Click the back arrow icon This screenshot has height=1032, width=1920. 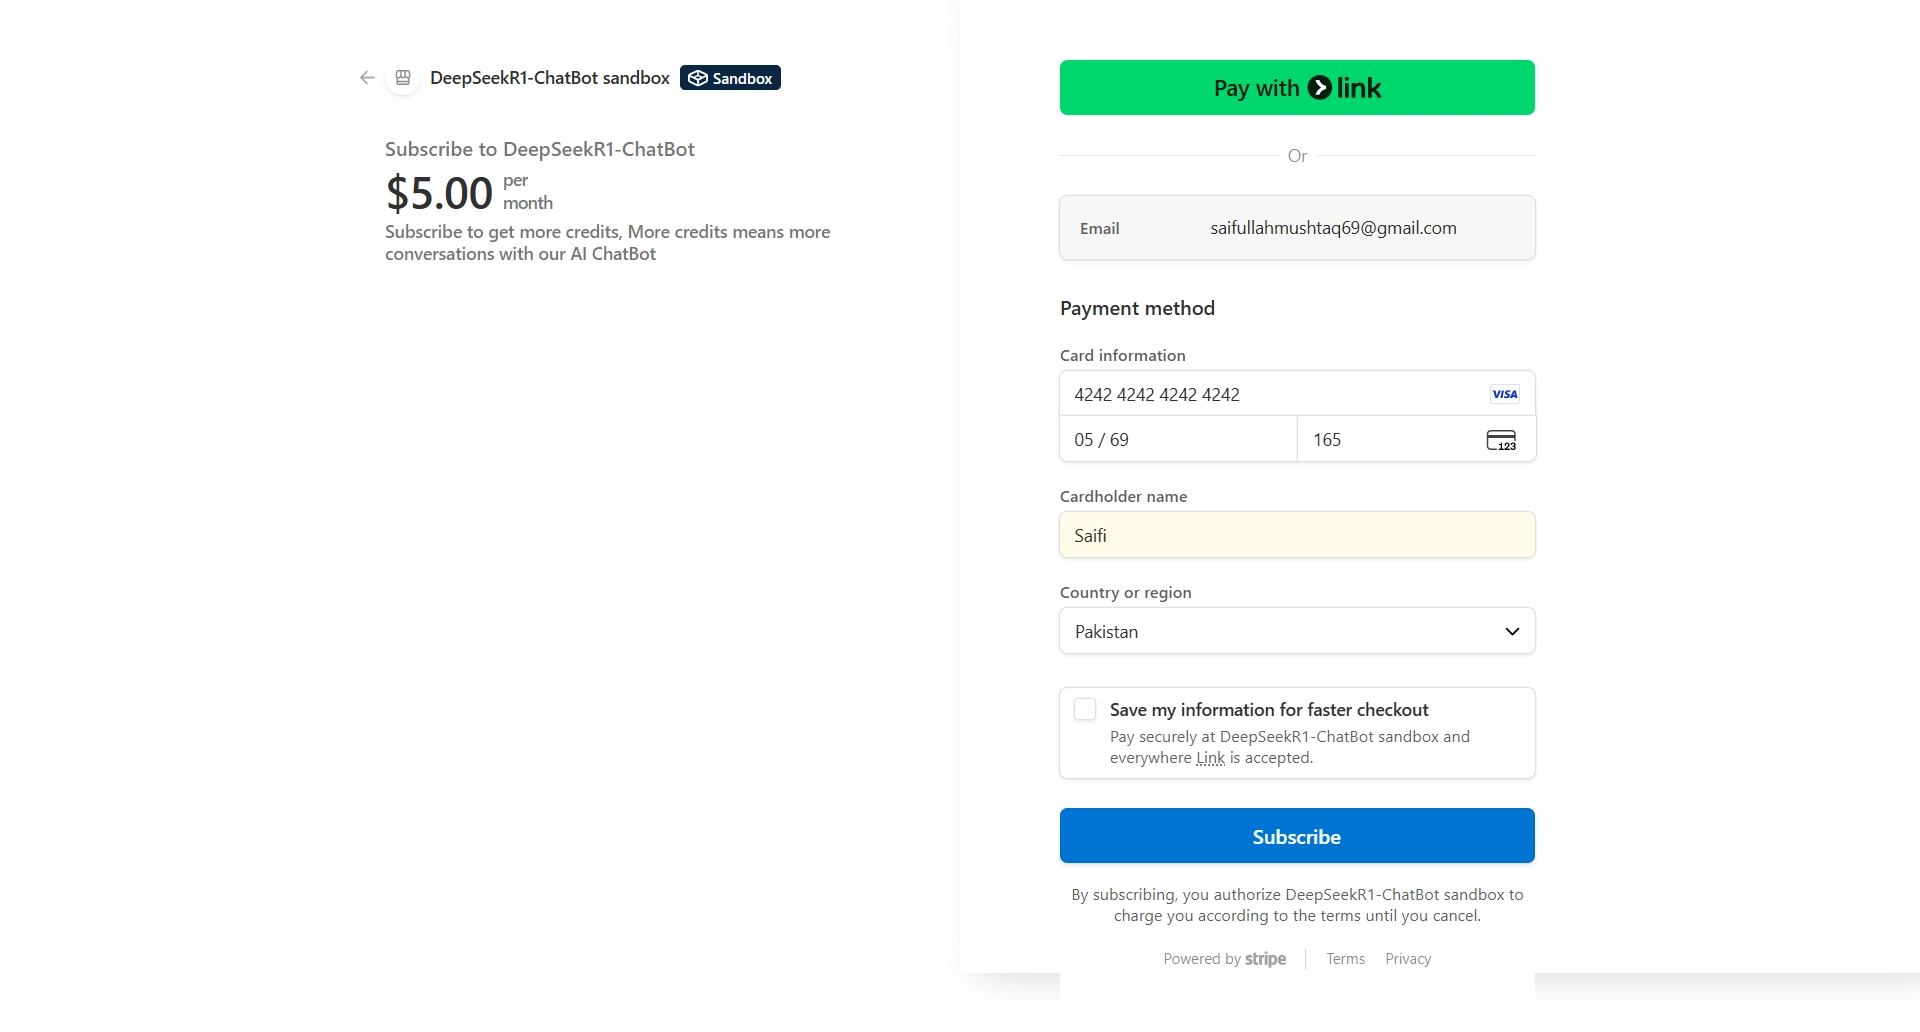tap(367, 78)
